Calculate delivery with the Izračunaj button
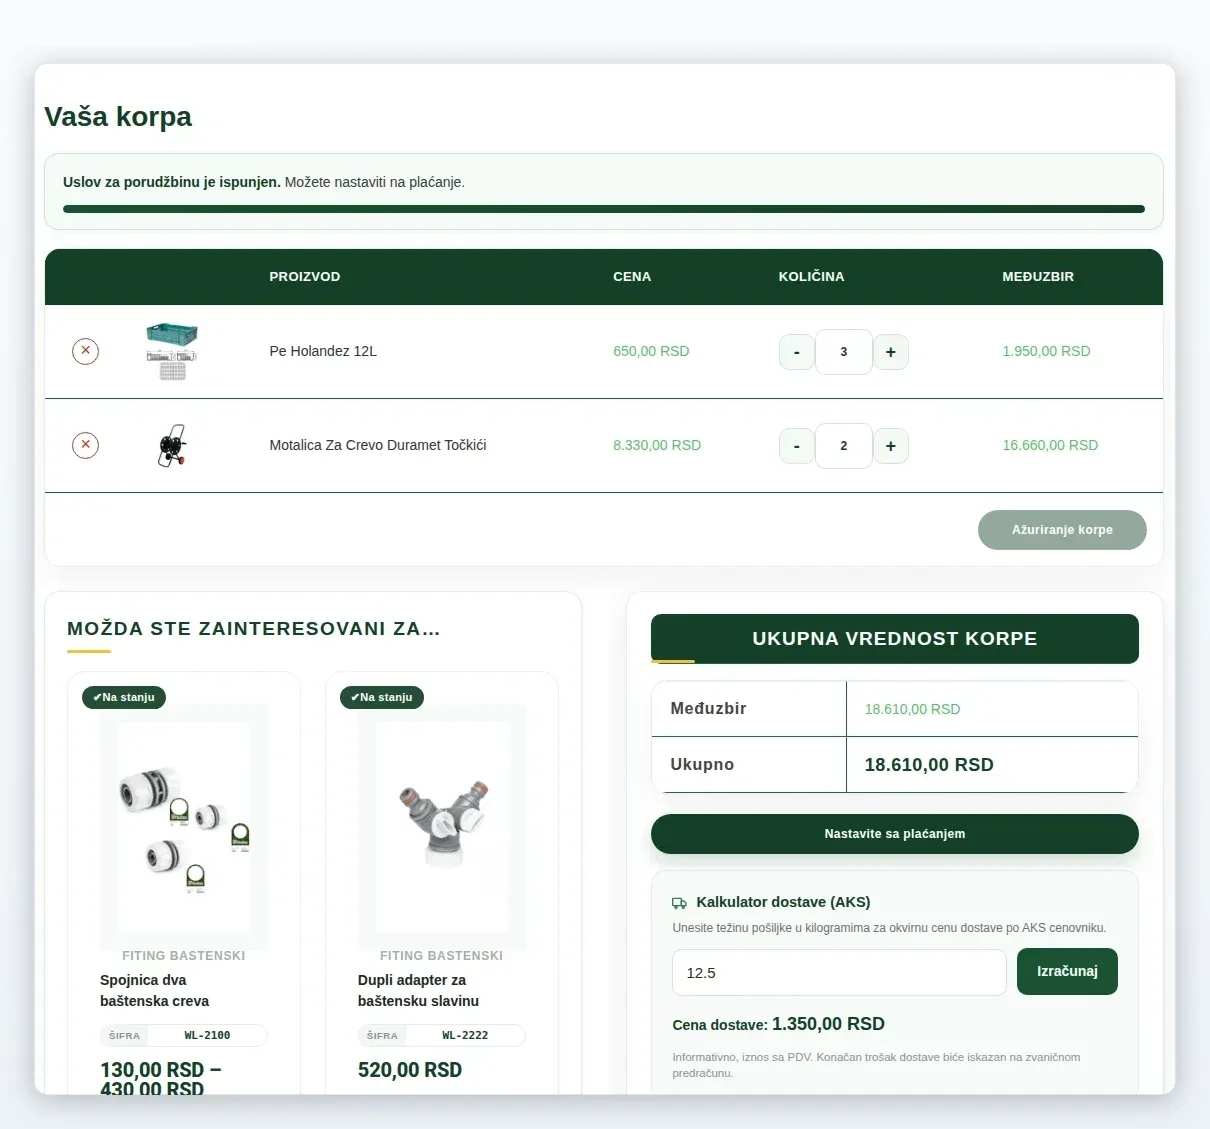 [x=1067, y=972]
